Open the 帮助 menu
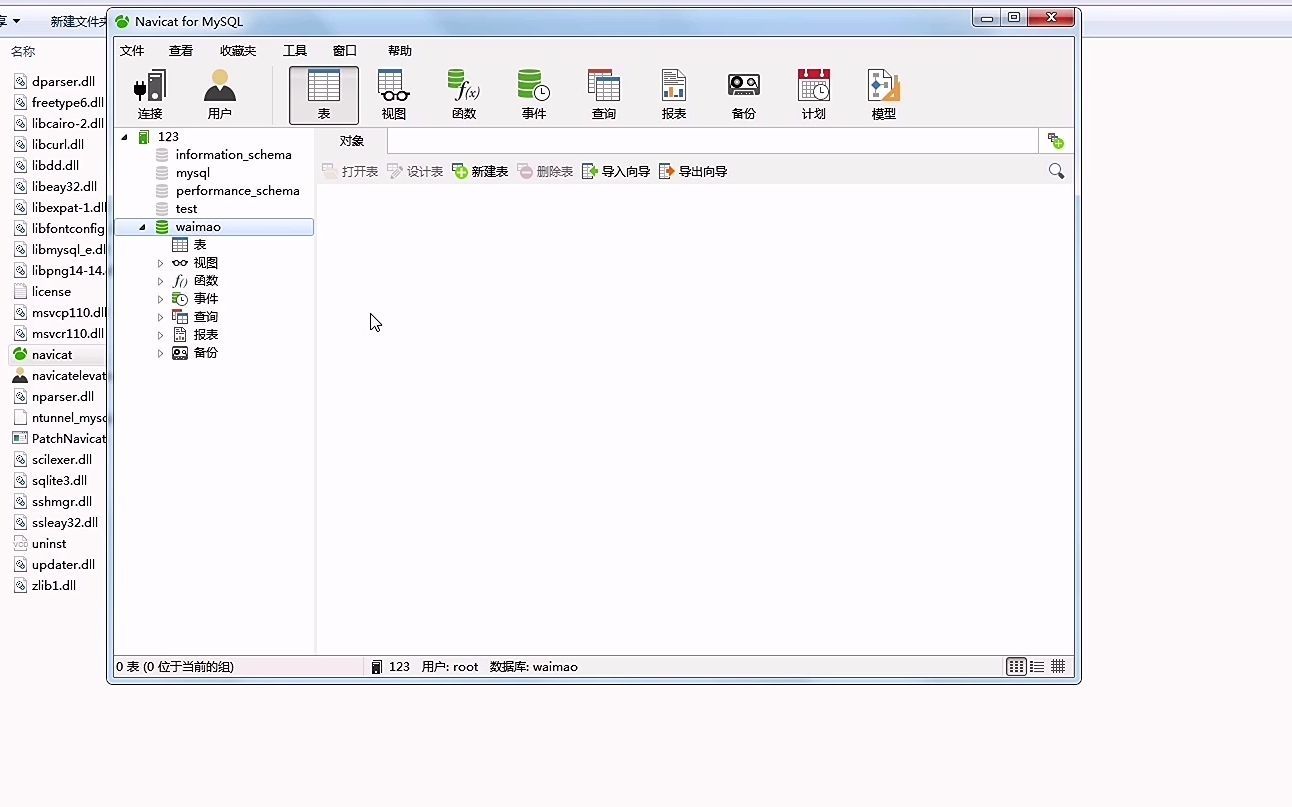The image size is (1292, 807). pyautogui.click(x=400, y=51)
